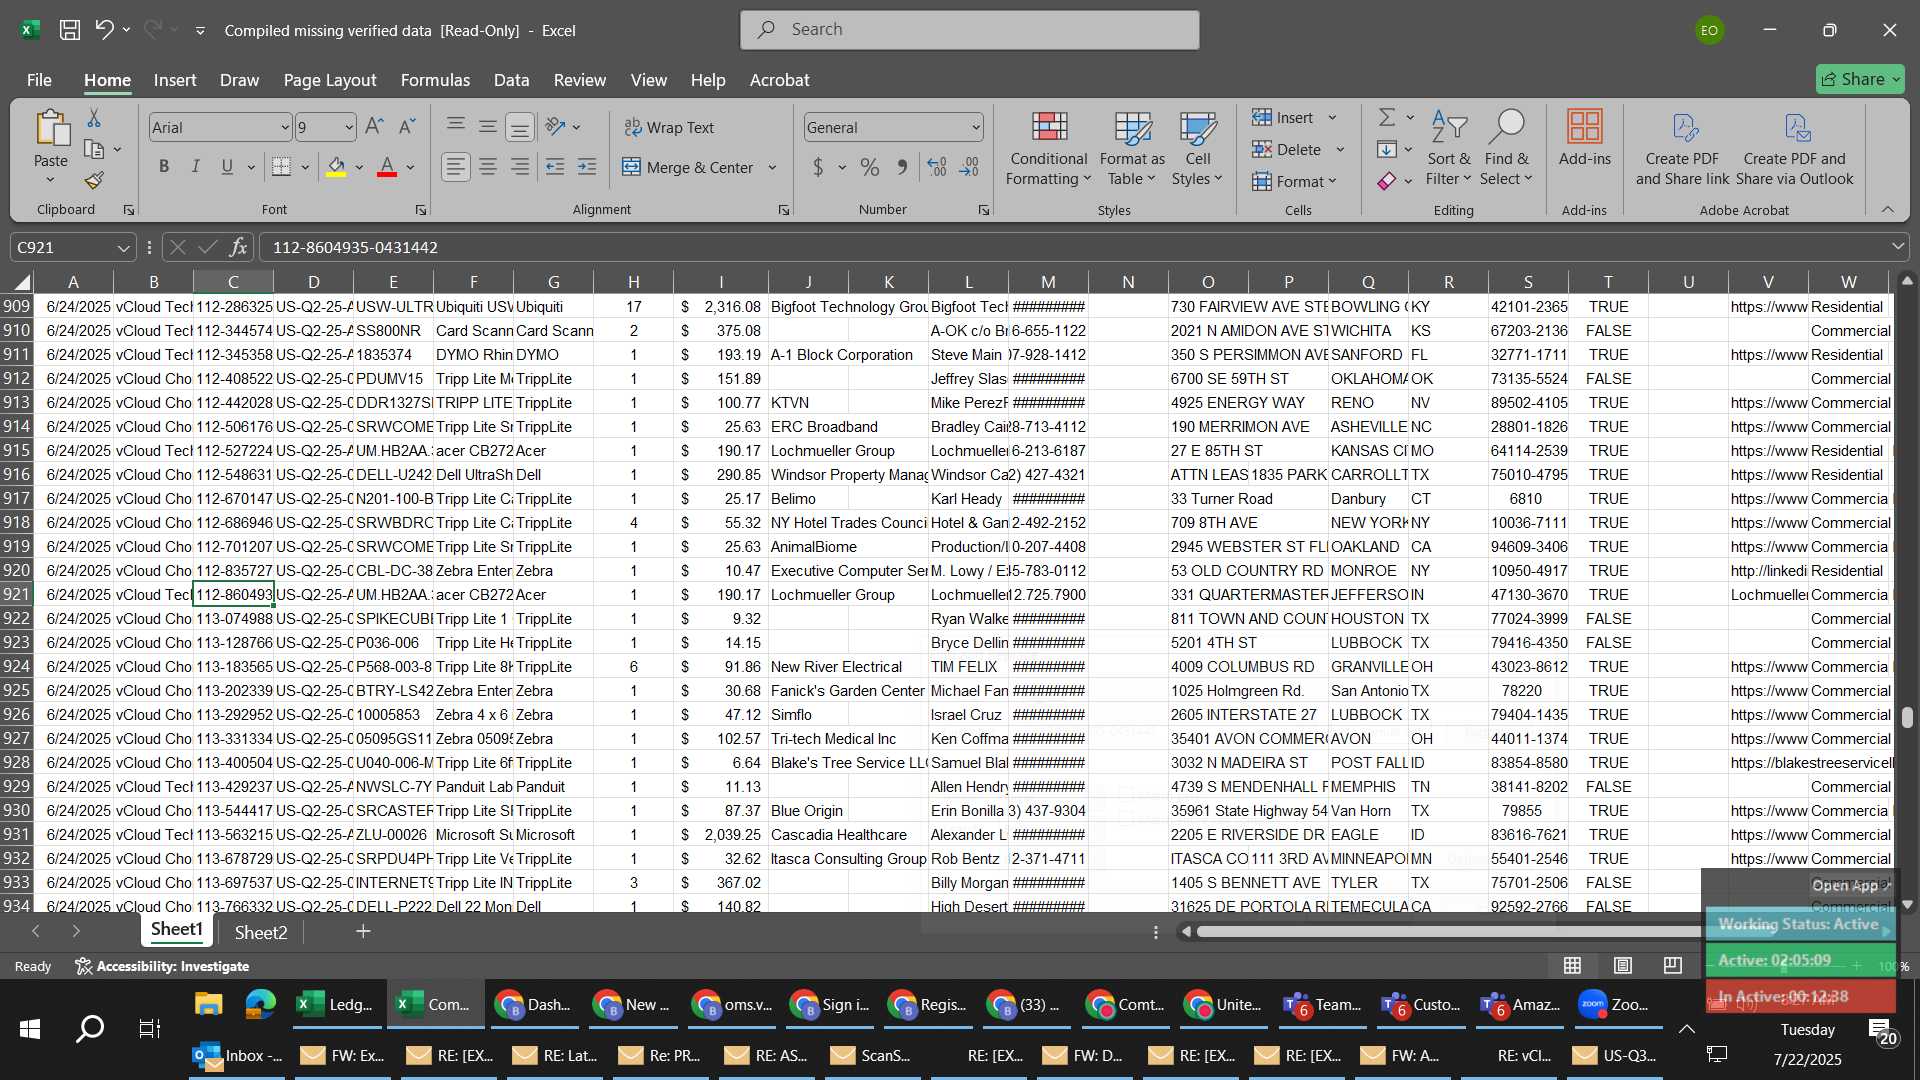This screenshot has height=1080, width=1920.
Task: Click the Share button
Action: pyautogui.click(x=1860, y=79)
